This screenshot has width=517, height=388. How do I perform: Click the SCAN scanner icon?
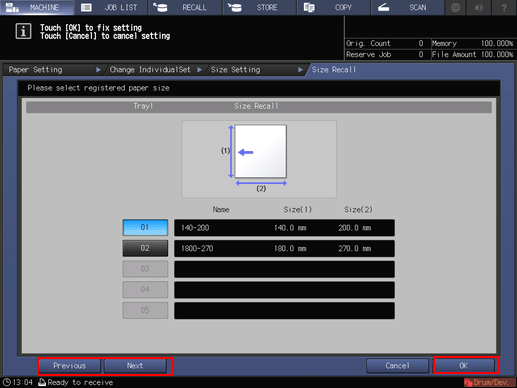[x=383, y=7]
